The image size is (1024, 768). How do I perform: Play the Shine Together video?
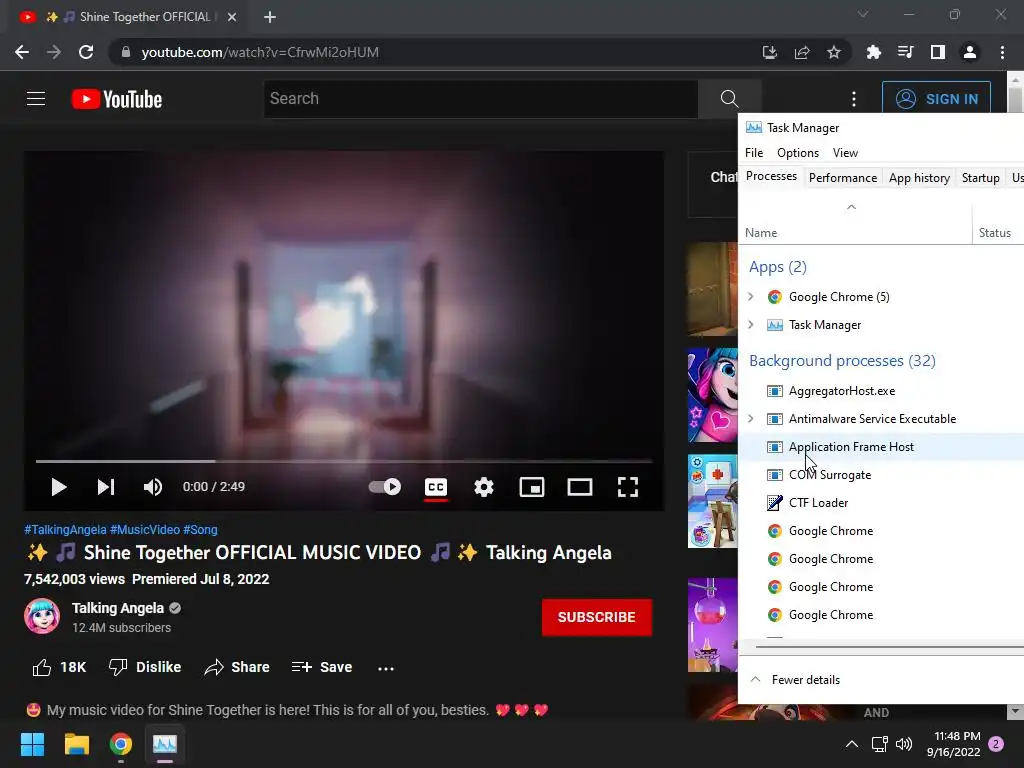(59, 487)
